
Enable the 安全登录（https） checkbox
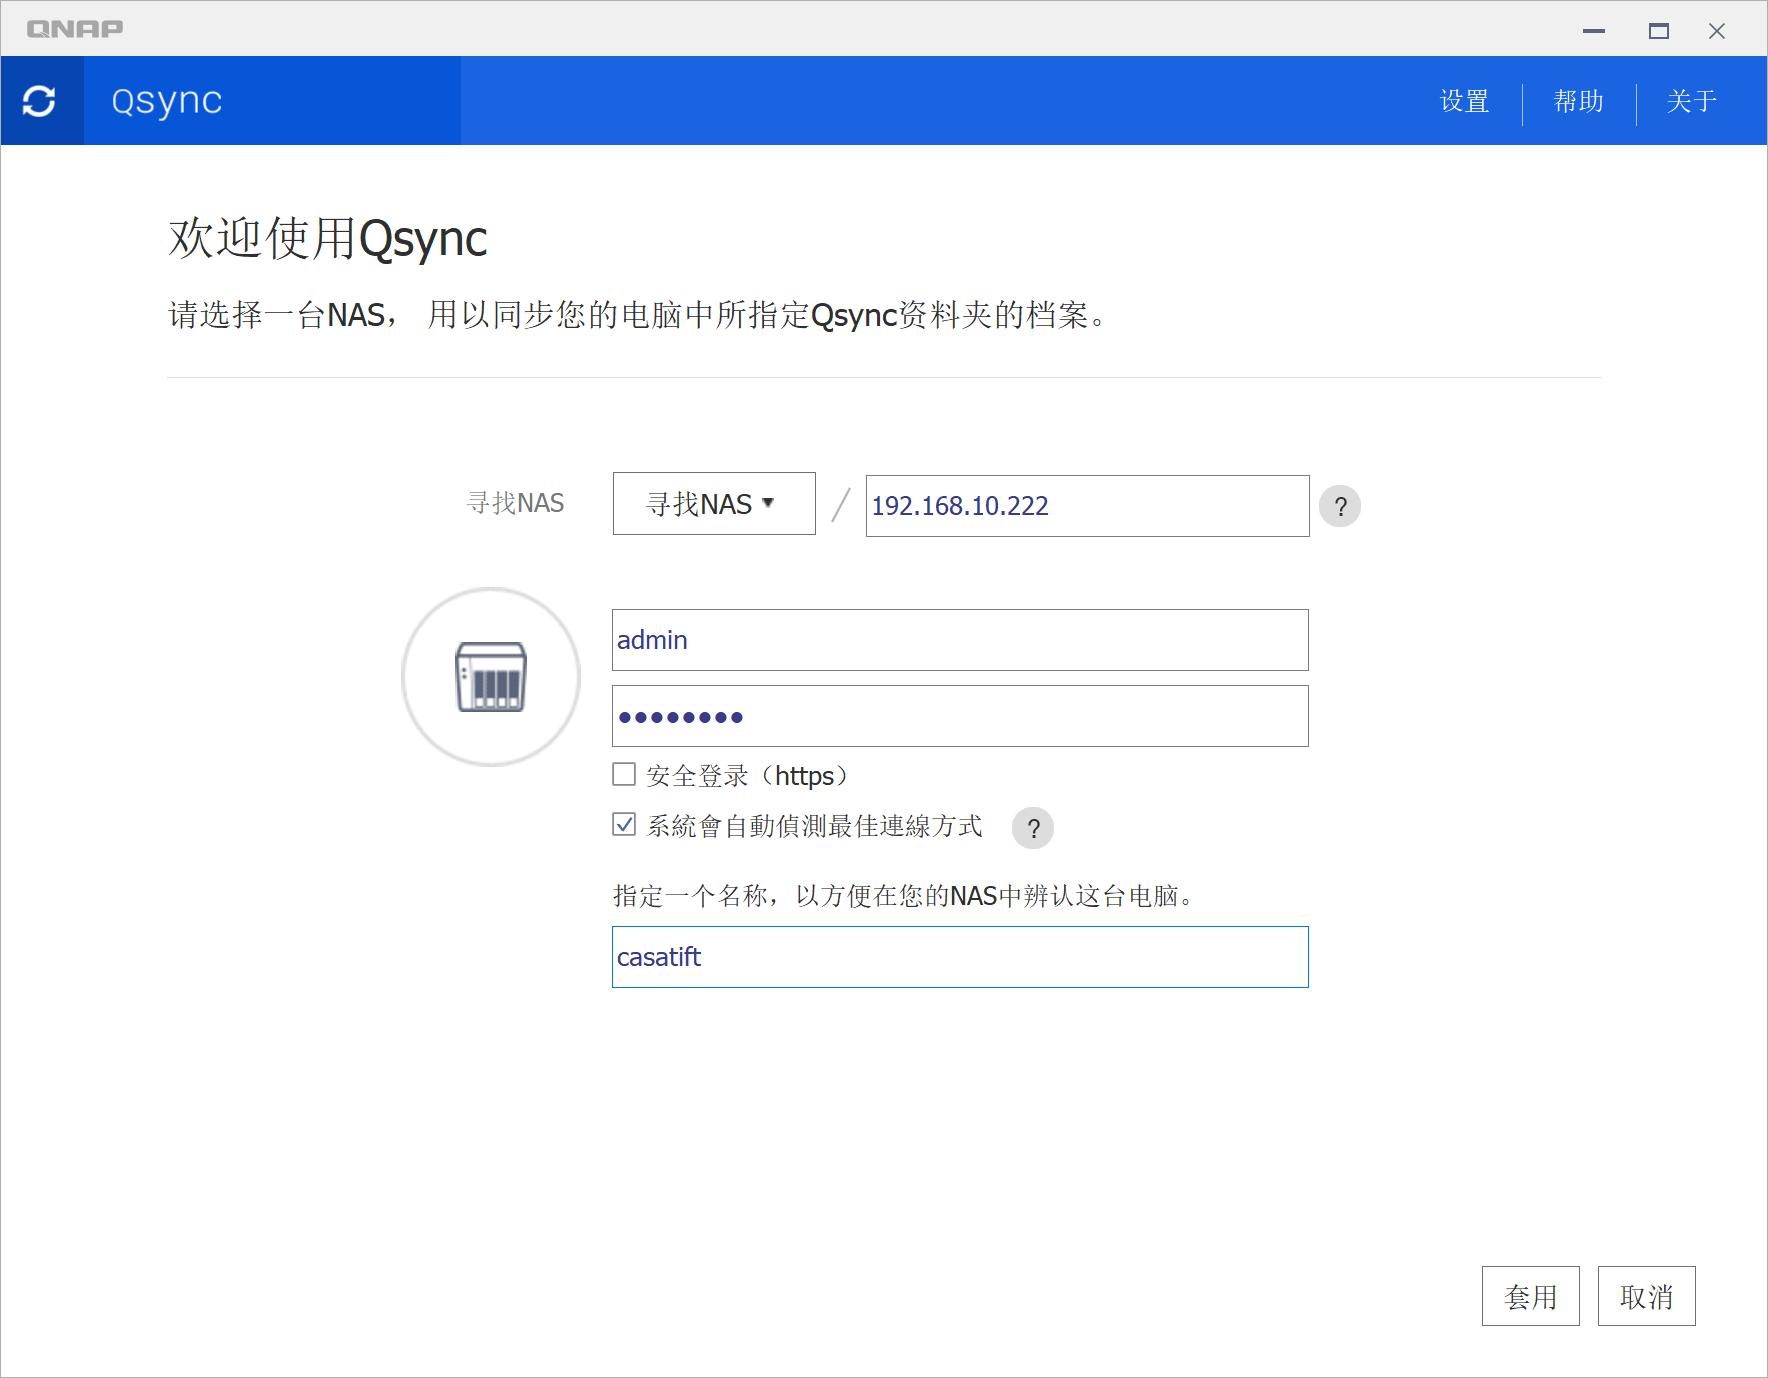tap(622, 773)
